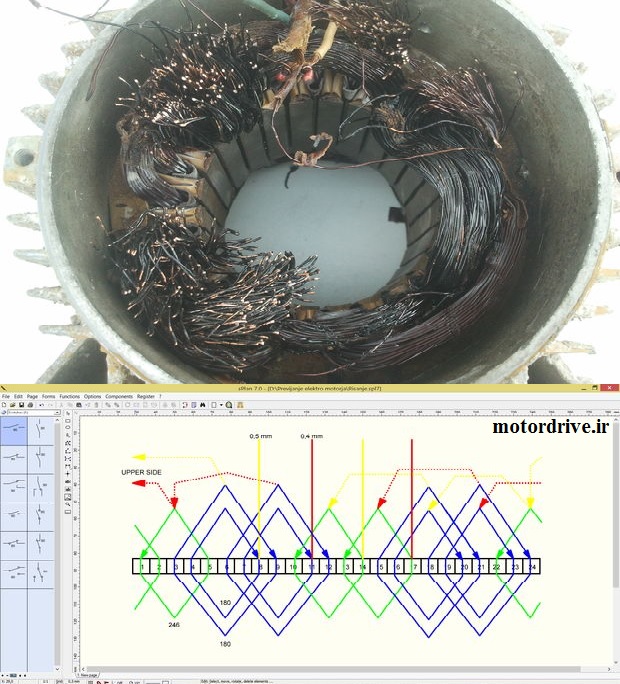The height and width of the screenshot is (684, 620).
Task: Click the '246' label on canvas
Action: coord(174,625)
